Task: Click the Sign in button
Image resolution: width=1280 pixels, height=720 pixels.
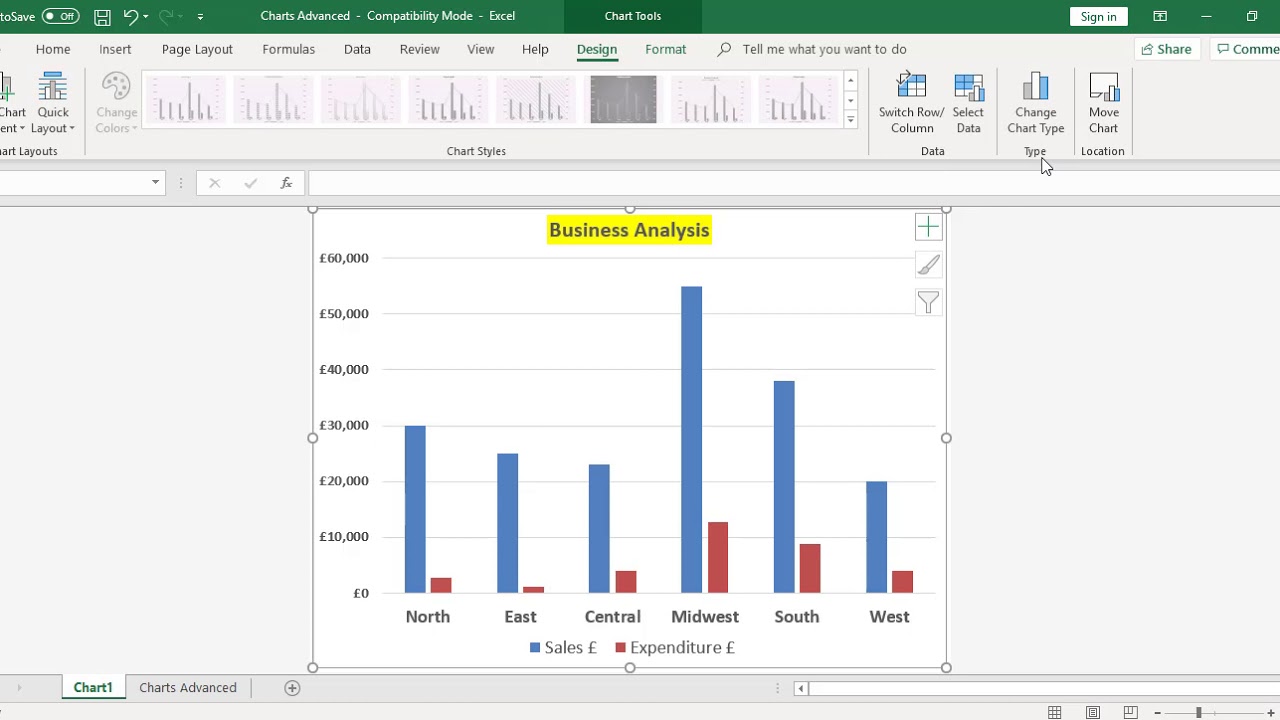Action: pyautogui.click(x=1098, y=16)
